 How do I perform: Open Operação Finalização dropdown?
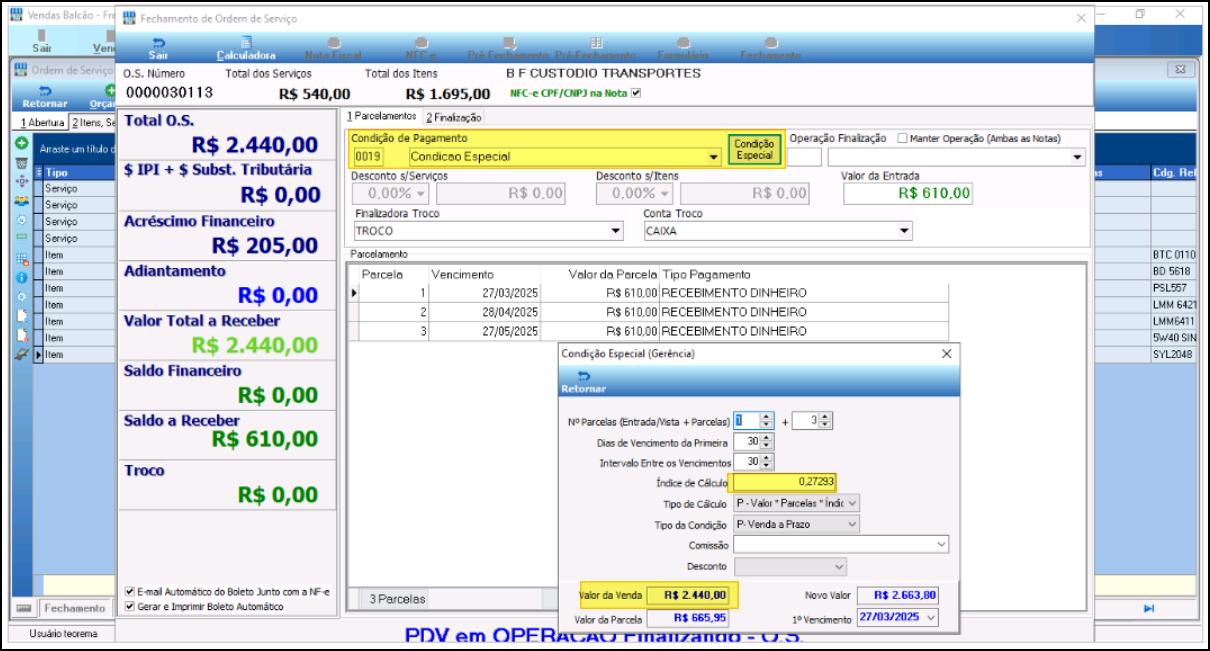1077,157
